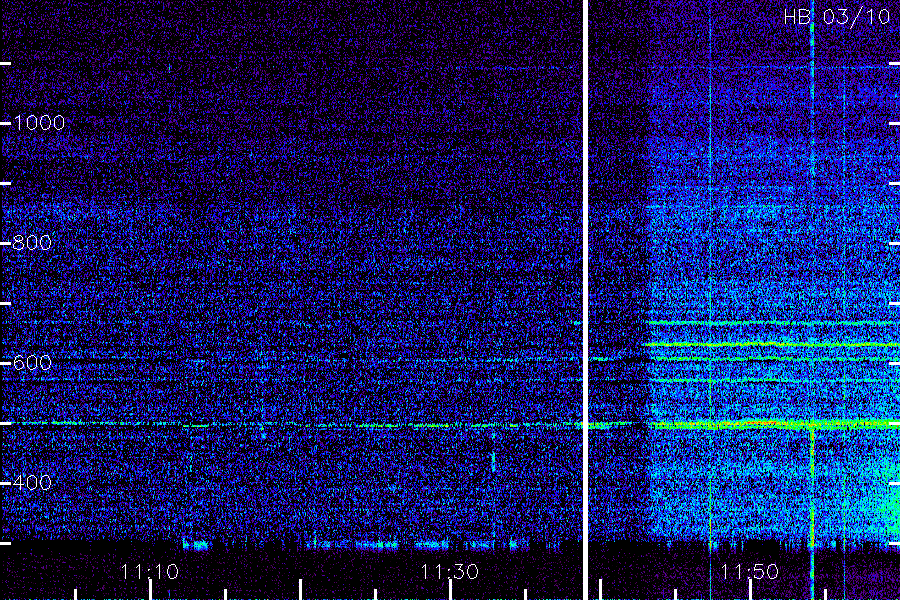Click the 11:50 time axis label
Screen dimensions: 900x600
749,572
